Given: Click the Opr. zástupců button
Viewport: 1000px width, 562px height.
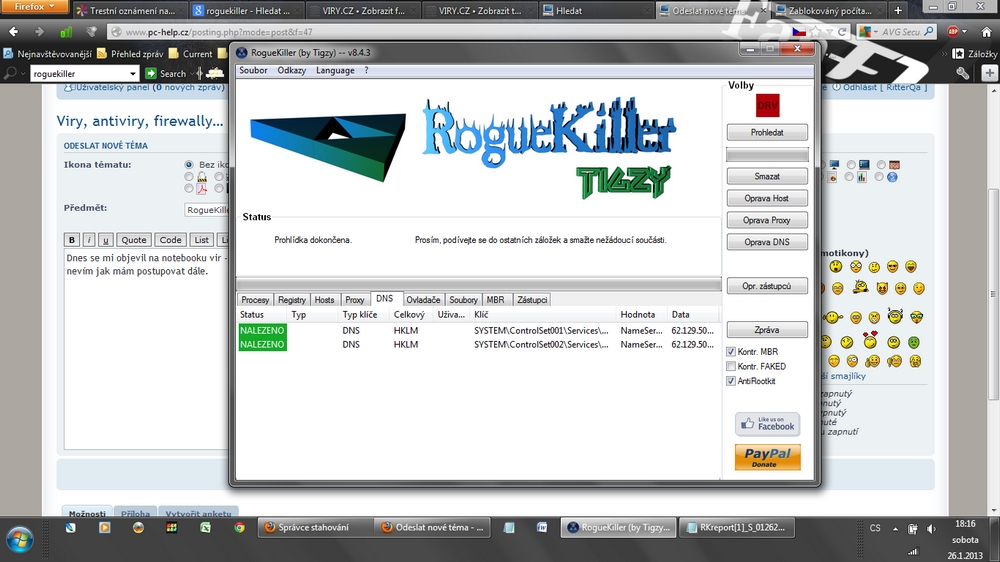Looking at the screenshot, I should (767, 286).
